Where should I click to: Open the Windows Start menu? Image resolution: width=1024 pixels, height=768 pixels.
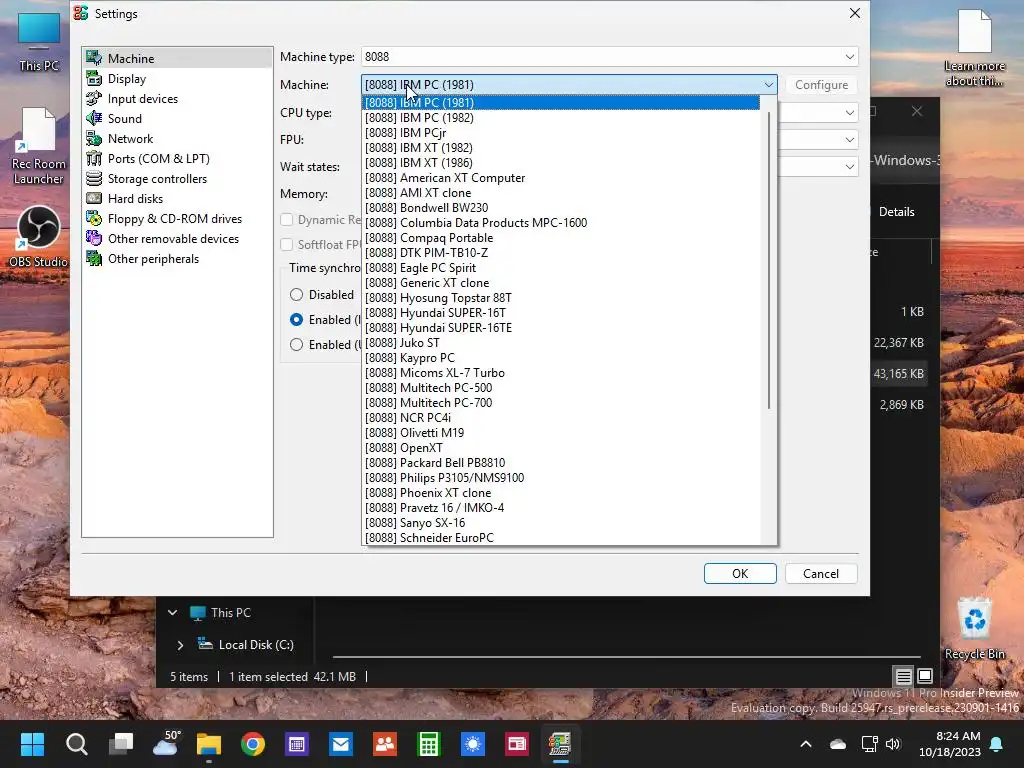pos(32,744)
